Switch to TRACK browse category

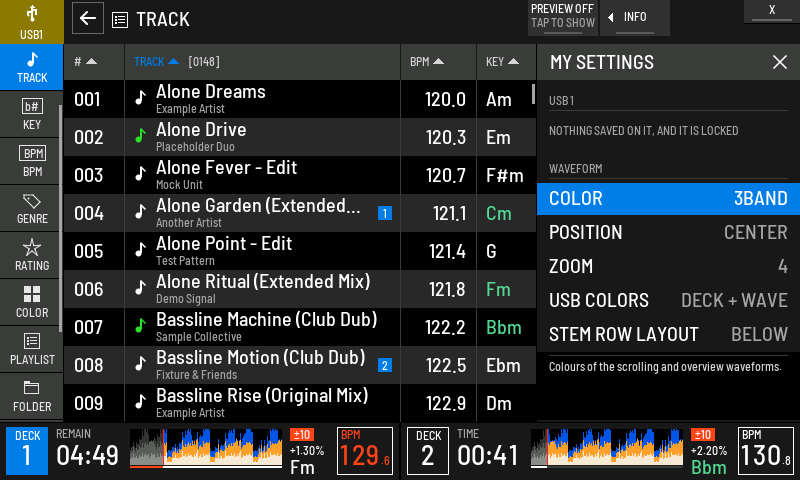point(32,67)
